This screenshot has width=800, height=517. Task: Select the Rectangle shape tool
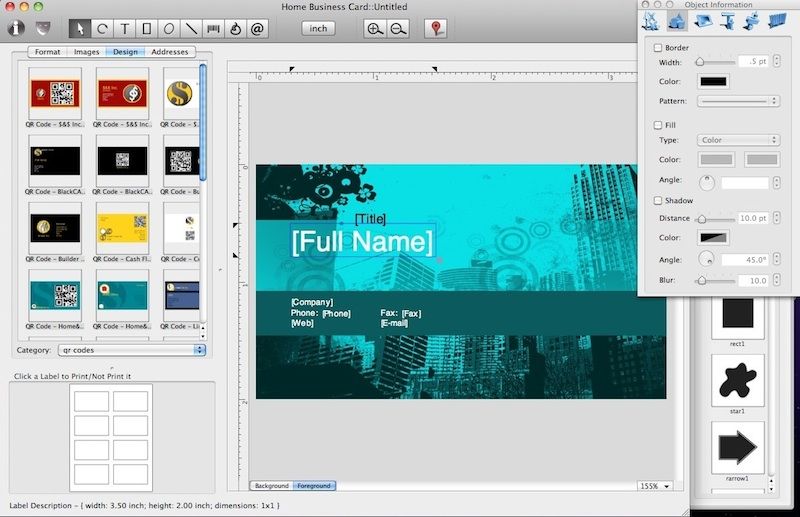coord(146,29)
